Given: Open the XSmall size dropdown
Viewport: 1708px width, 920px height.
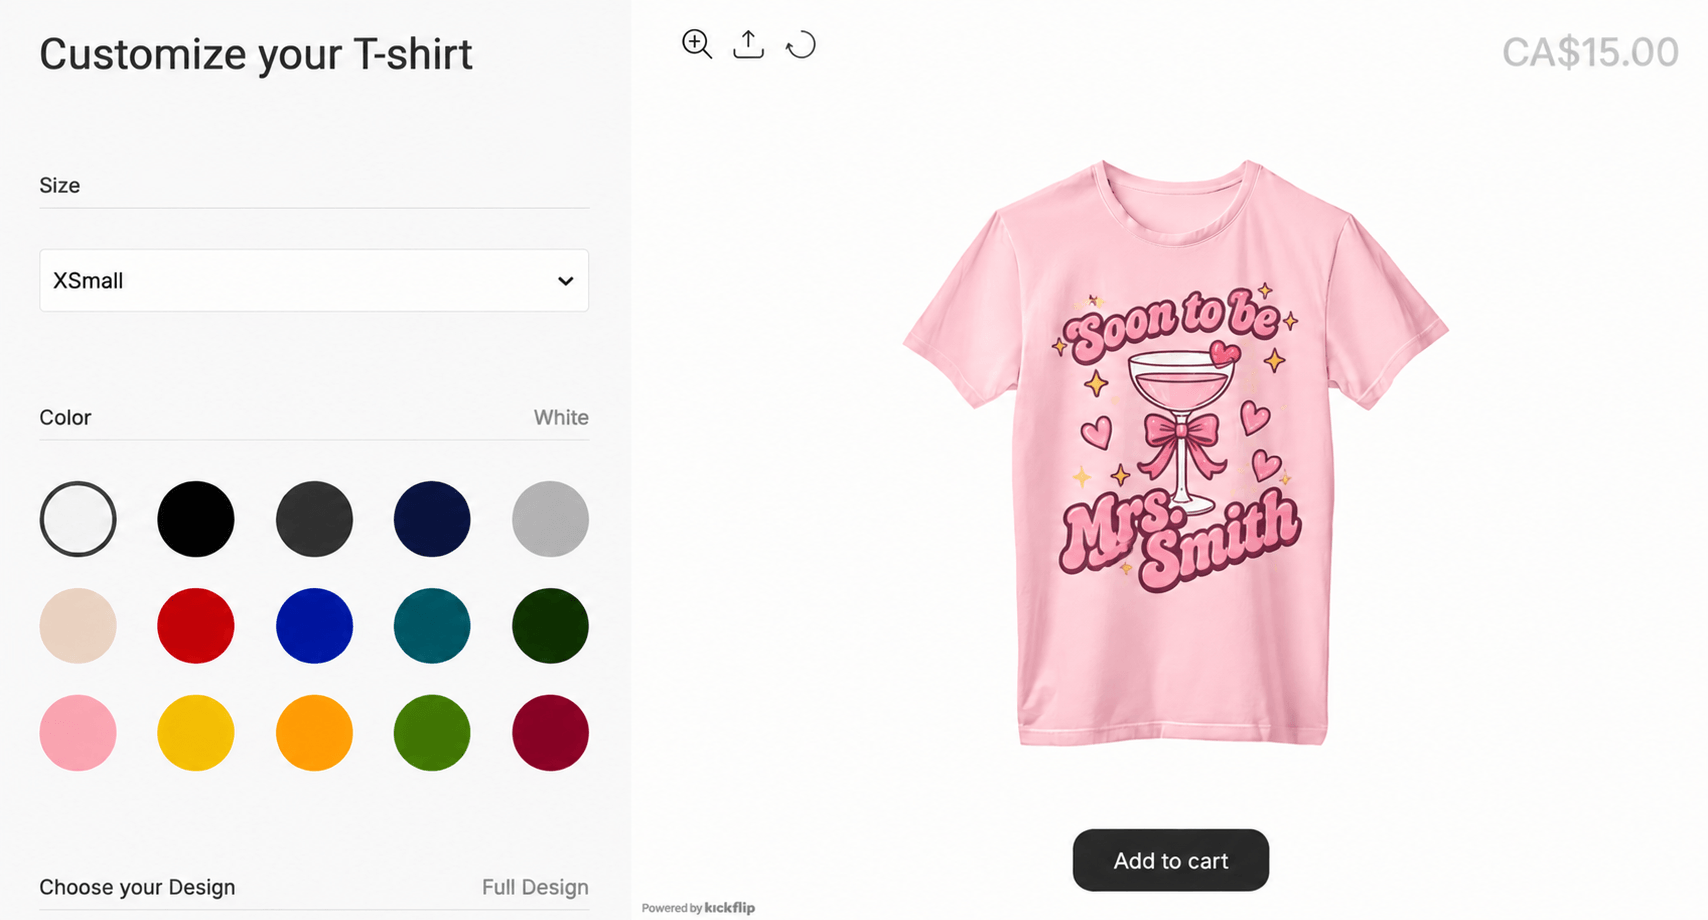Looking at the screenshot, I should click(314, 280).
